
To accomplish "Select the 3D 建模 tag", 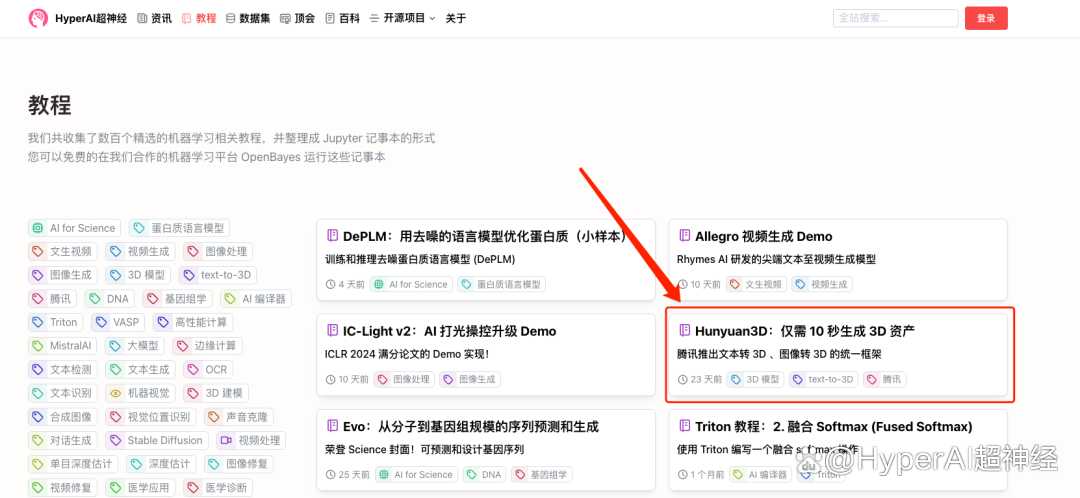I will click(216, 393).
